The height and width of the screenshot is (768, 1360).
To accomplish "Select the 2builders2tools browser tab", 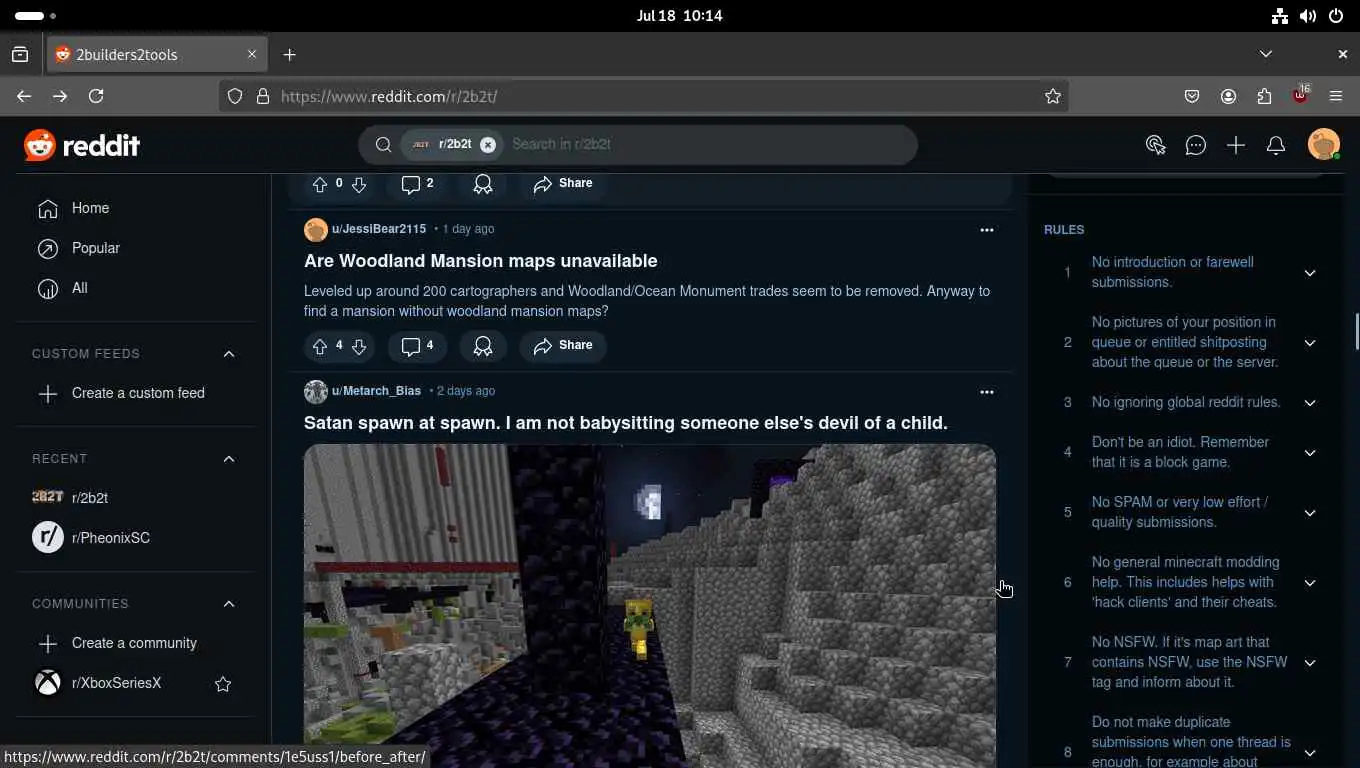I will click(x=156, y=54).
